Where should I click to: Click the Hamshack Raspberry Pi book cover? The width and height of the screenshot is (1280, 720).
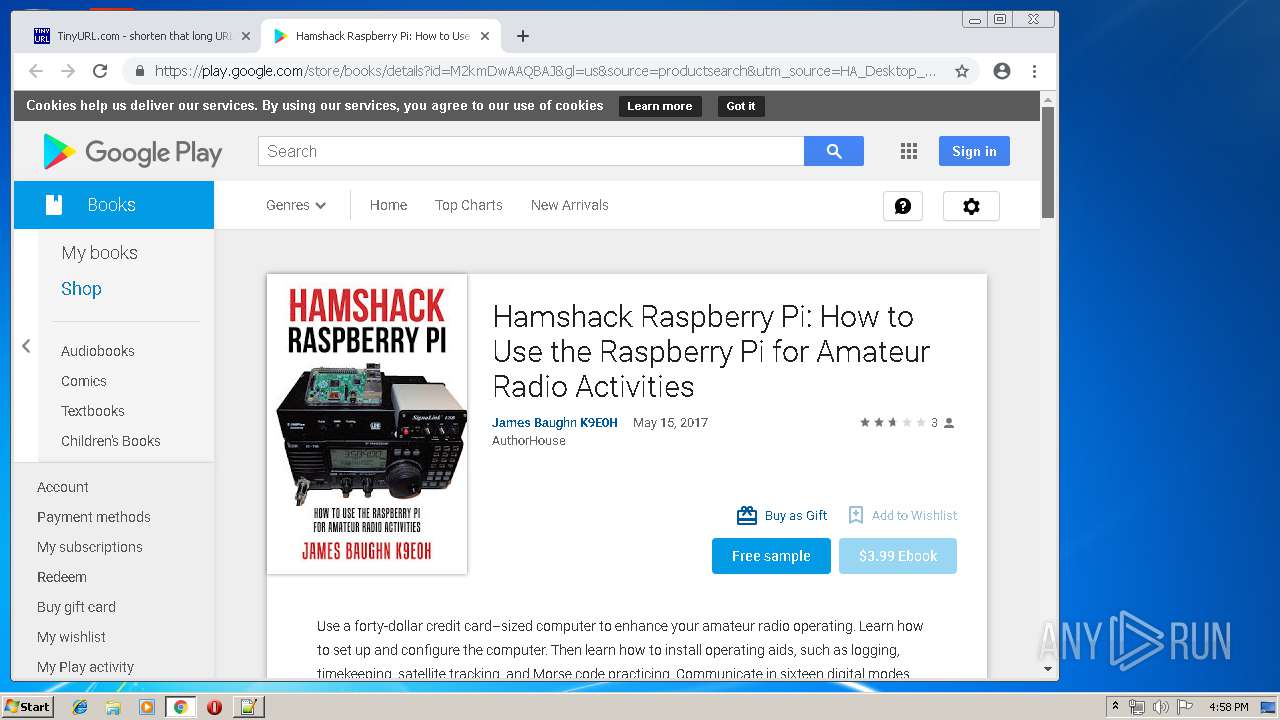367,424
